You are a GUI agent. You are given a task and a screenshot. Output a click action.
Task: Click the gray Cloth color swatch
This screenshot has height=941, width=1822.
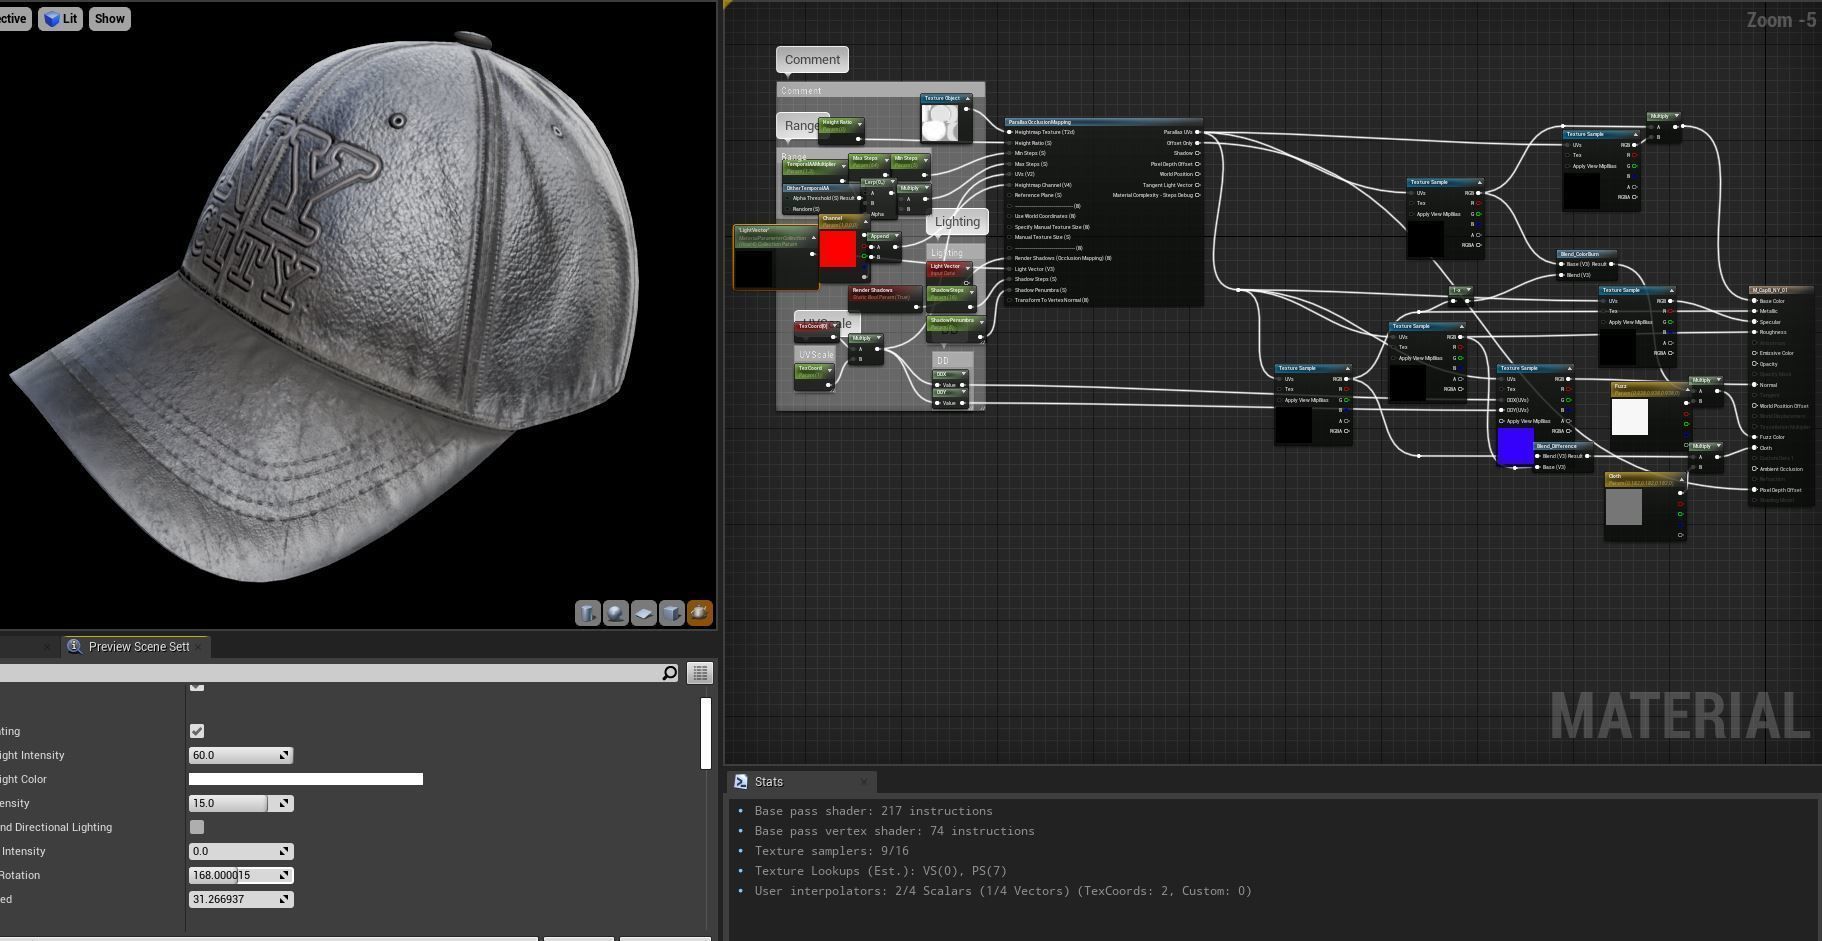click(1623, 506)
